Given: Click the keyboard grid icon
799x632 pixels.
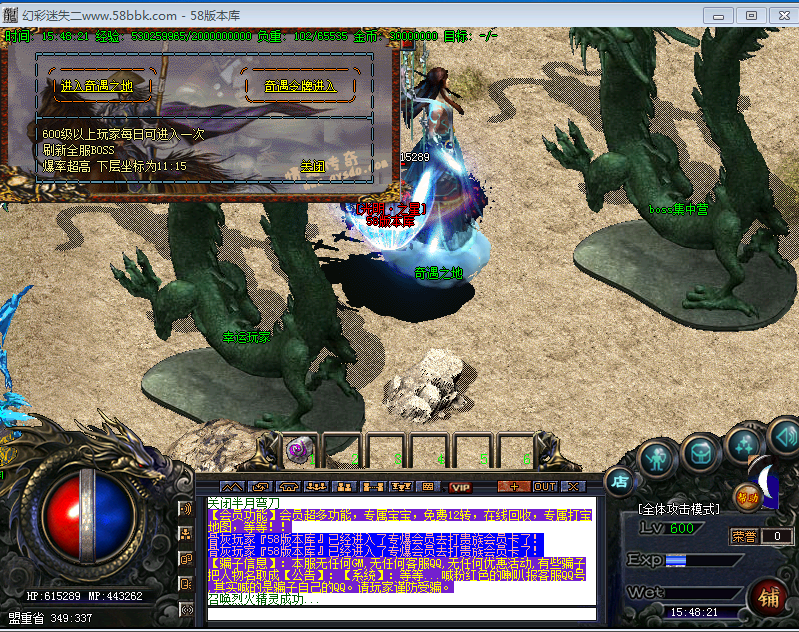Looking at the screenshot, I should pos(428,487).
